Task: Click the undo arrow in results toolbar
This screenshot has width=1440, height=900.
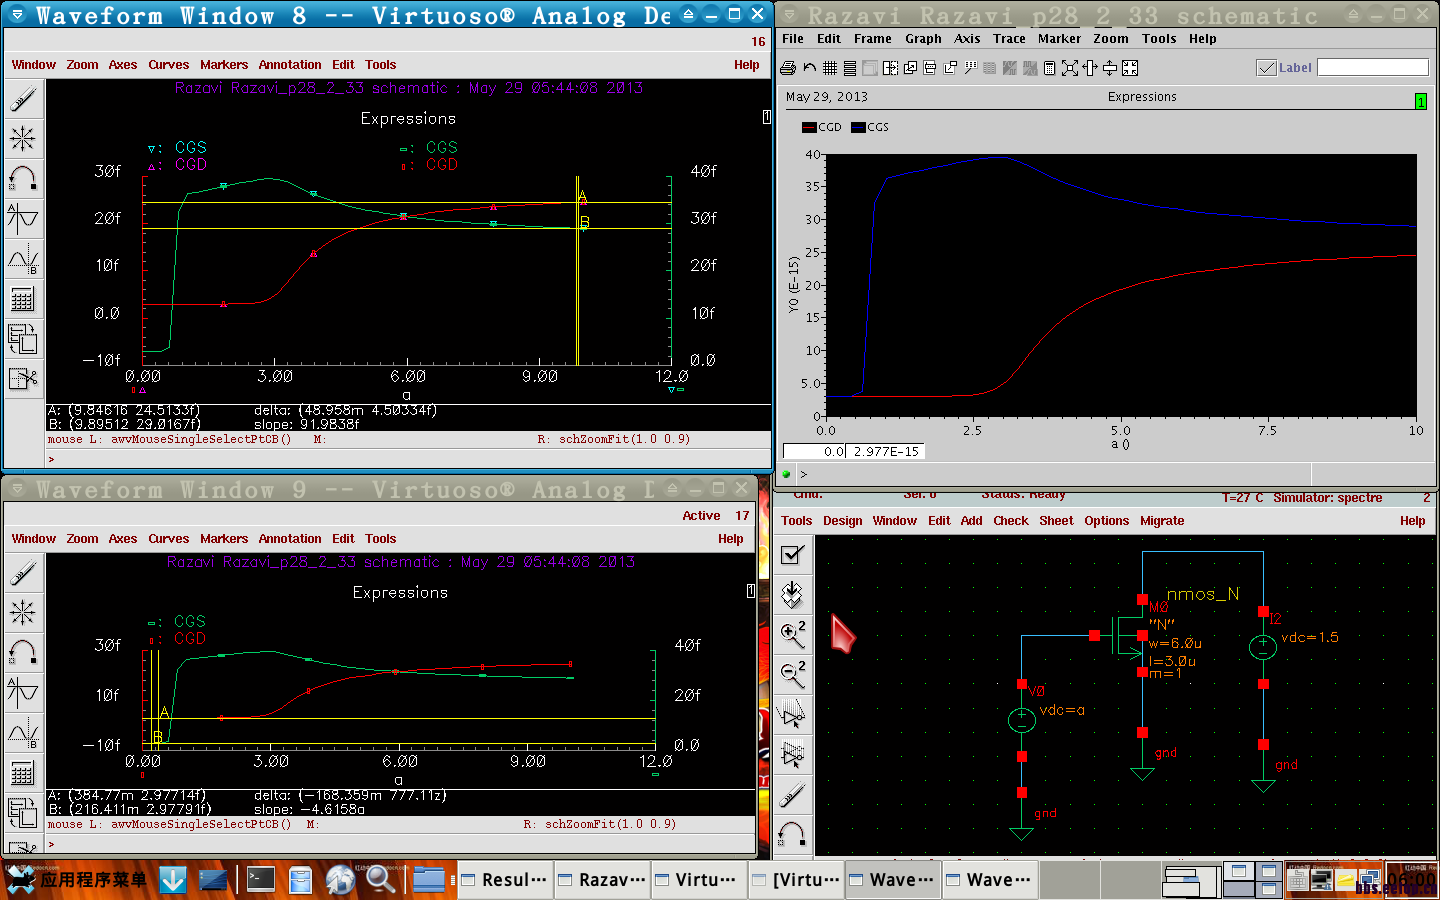Action: (x=809, y=68)
